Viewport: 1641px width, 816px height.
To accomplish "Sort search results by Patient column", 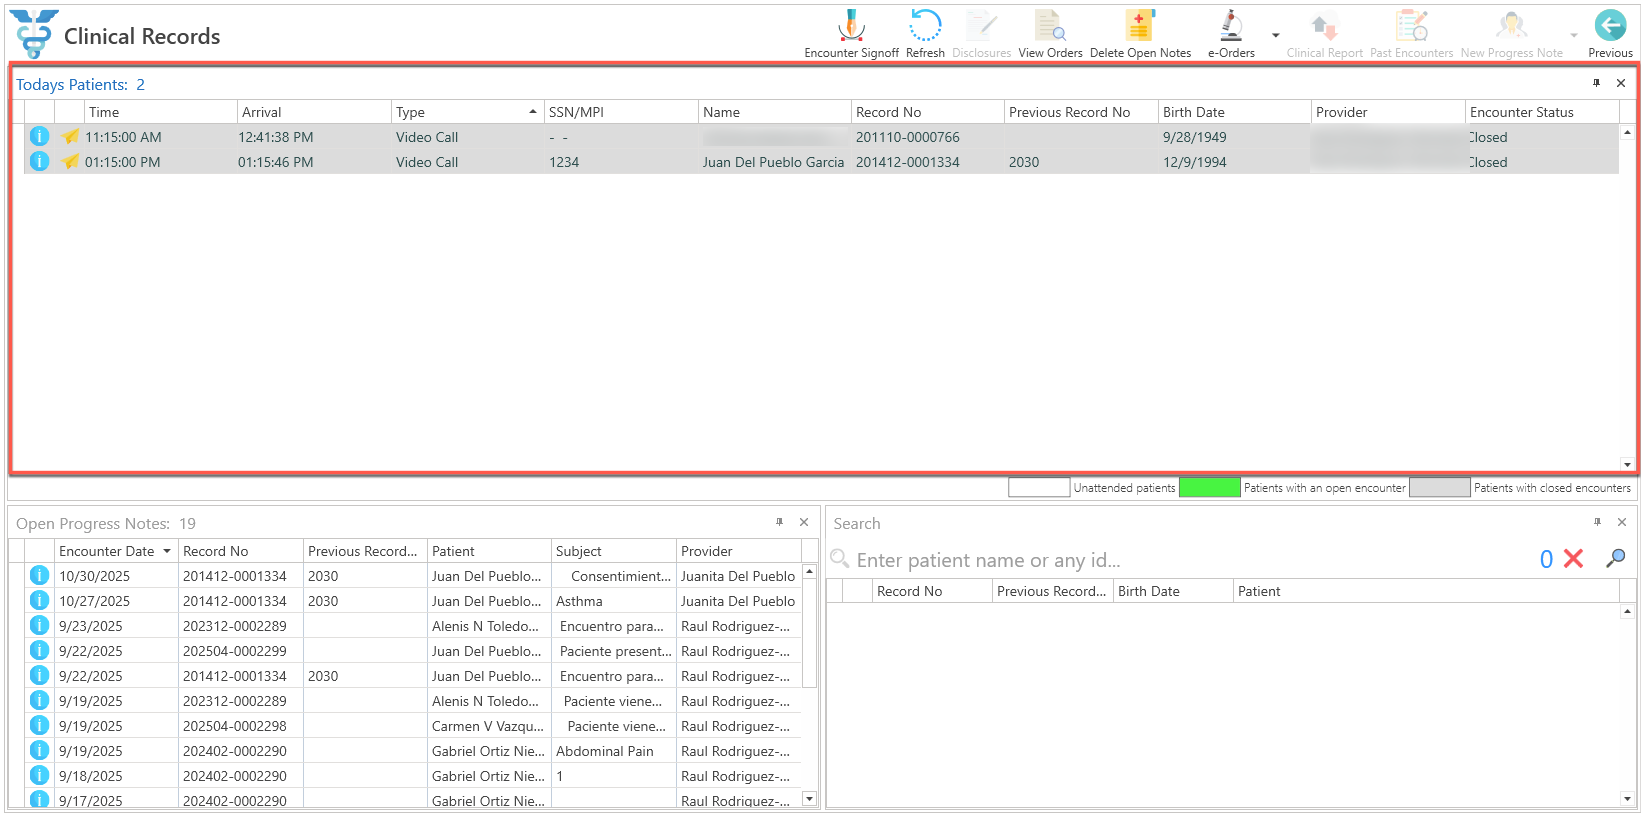I will coord(1425,591).
